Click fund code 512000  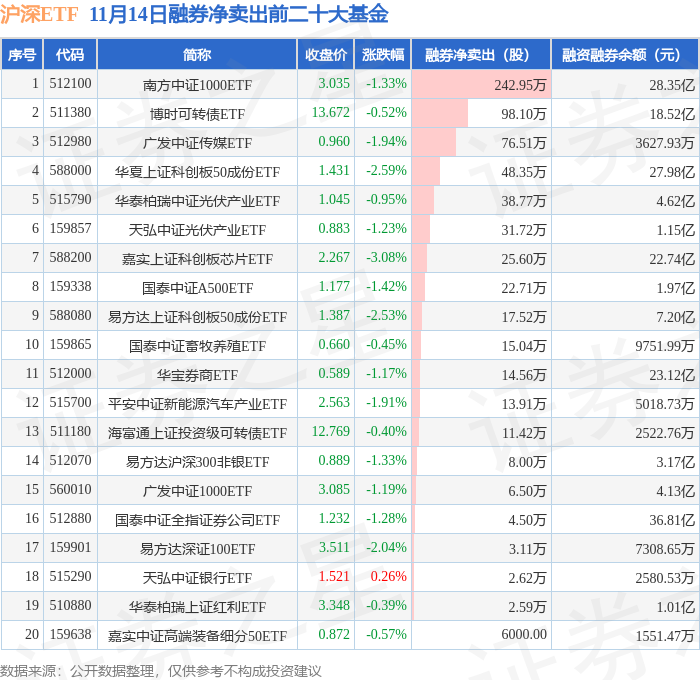pyautogui.click(x=70, y=374)
